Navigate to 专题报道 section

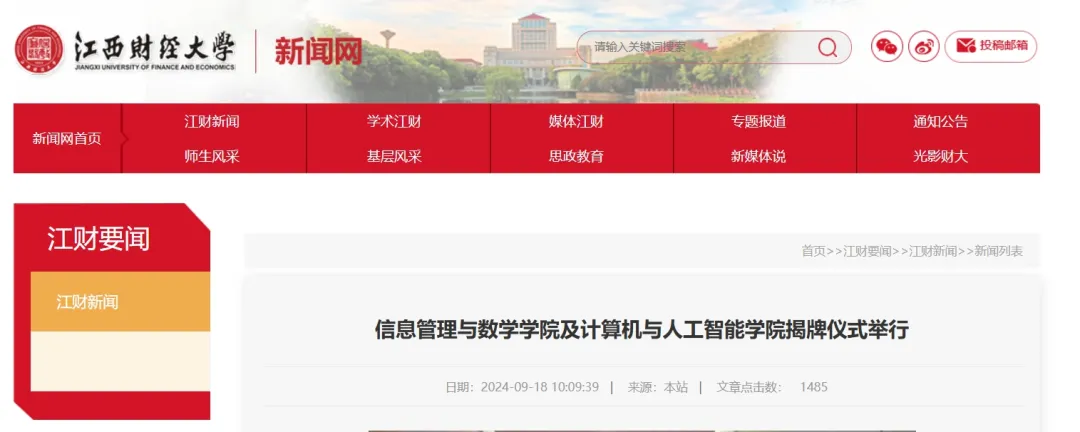[758, 122]
